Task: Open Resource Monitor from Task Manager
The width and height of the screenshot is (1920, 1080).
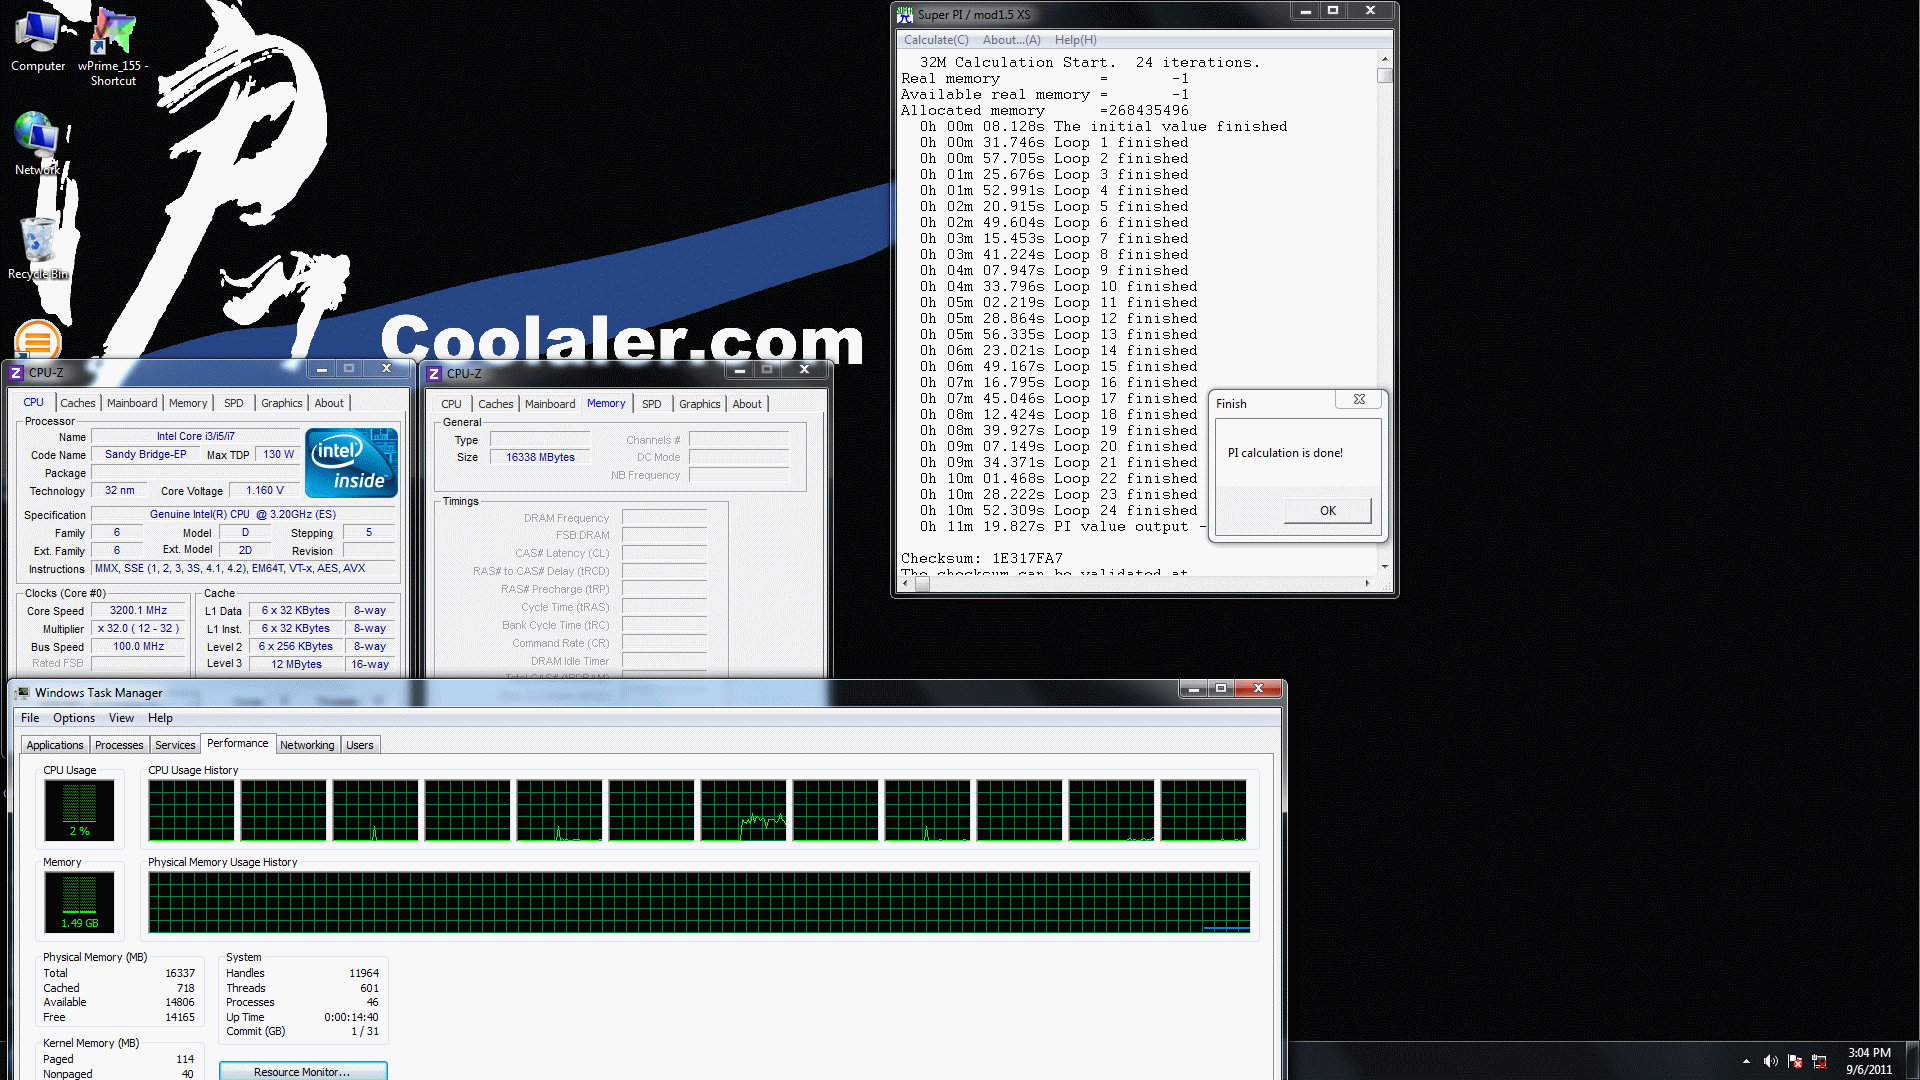Action: (x=302, y=1071)
